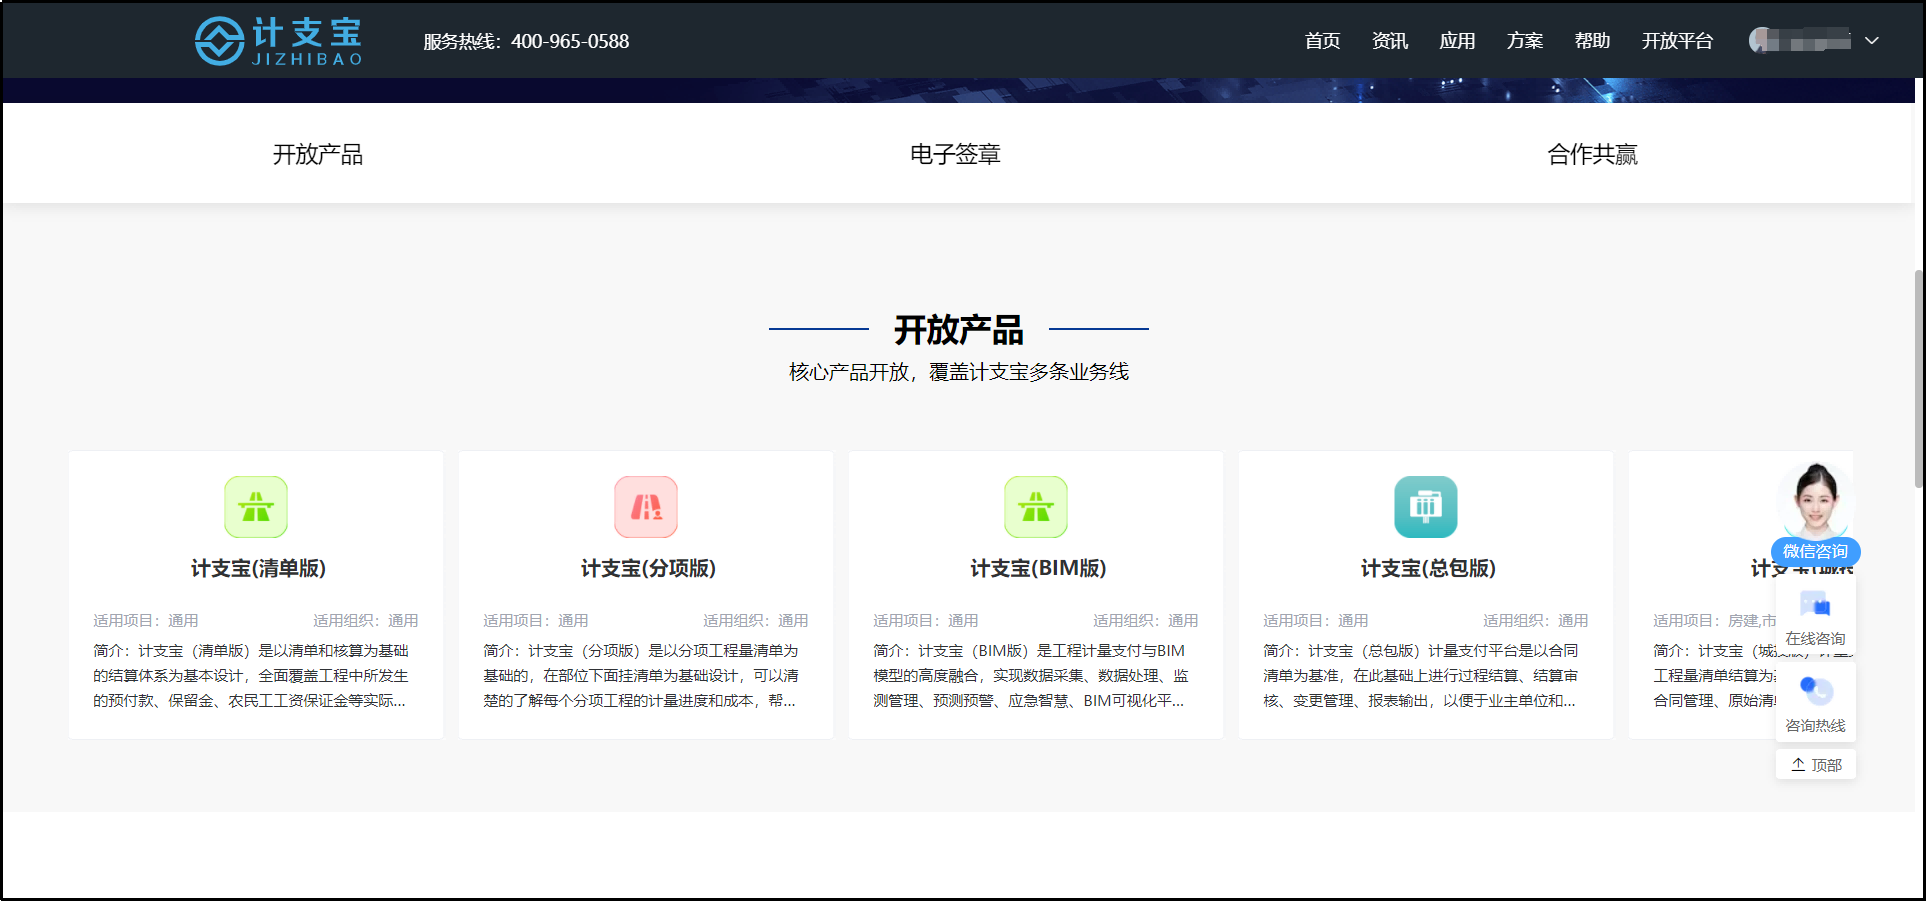Click the 计支宝(清单版) title
This screenshot has height=902, width=1927.
click(x=258, y=568)
